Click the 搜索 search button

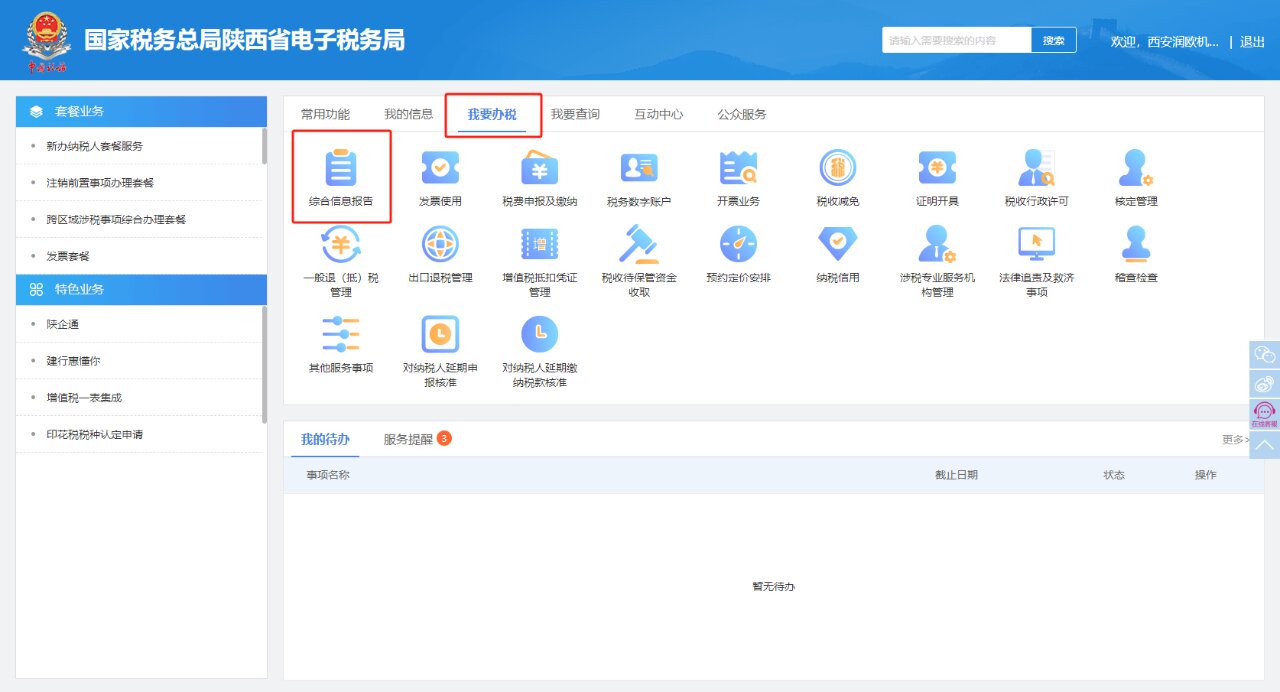pyautogui.click(x=1053, y=39)
